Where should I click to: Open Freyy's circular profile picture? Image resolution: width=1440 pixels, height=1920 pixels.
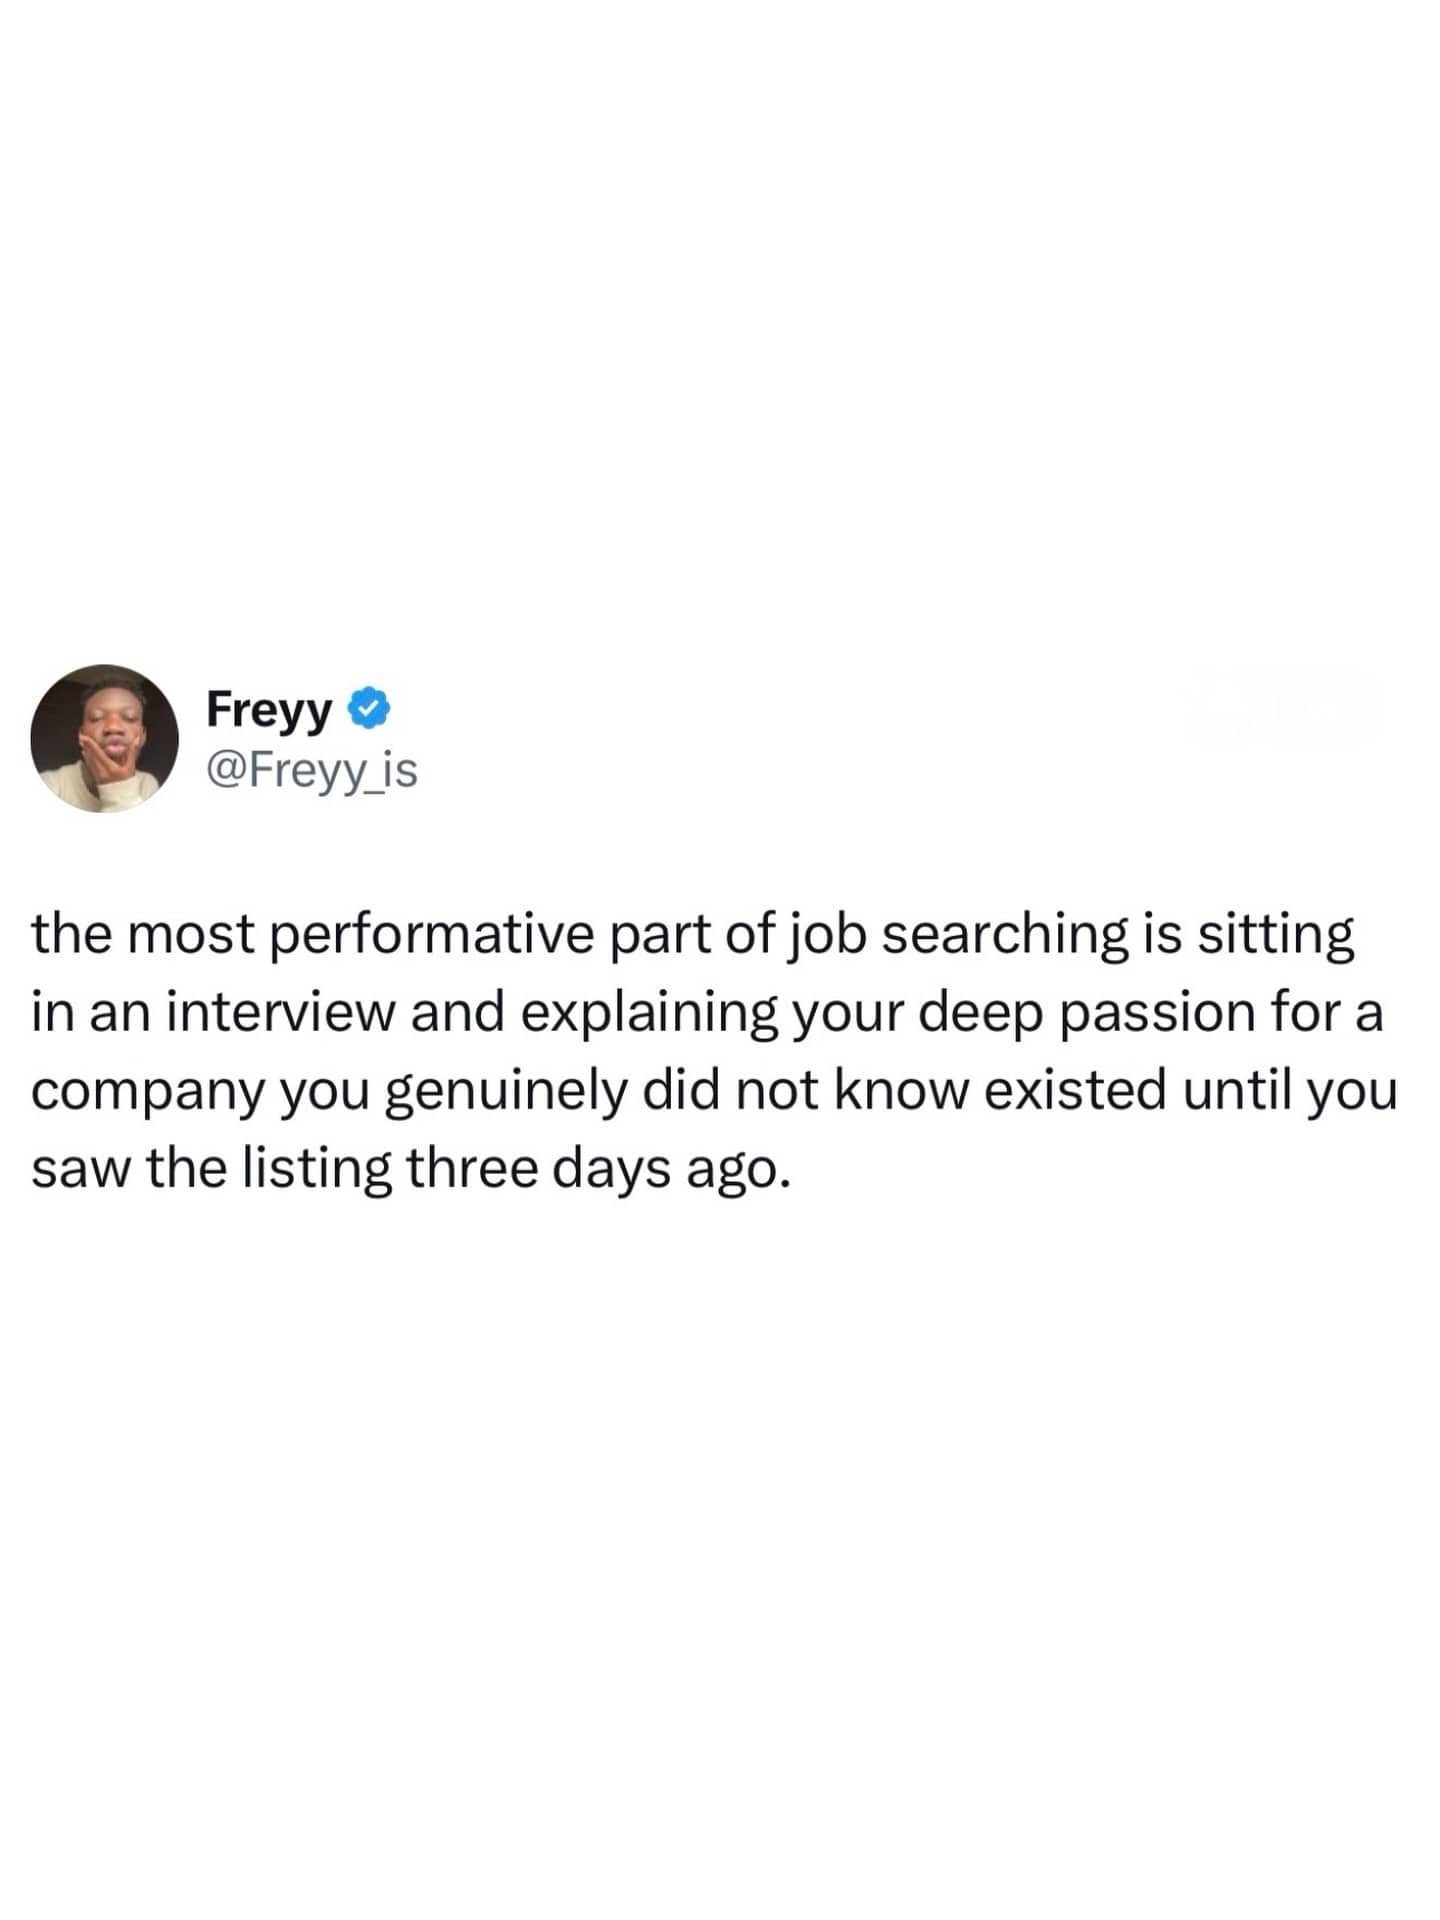point(104,738)
